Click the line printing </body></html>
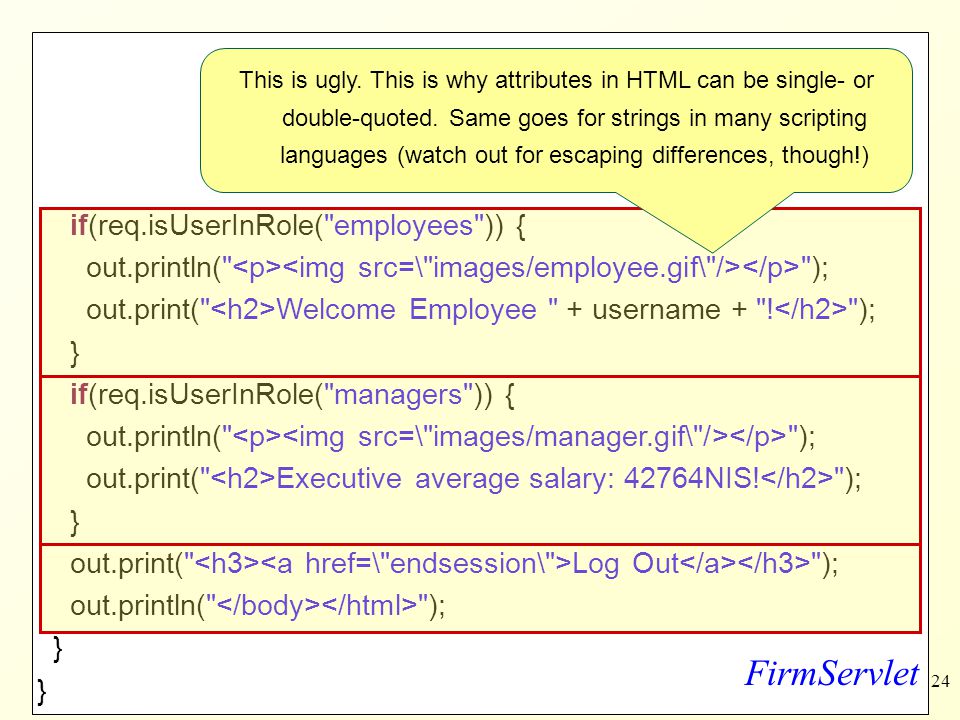This screenshot has width=960, height=720. (258, 606)
